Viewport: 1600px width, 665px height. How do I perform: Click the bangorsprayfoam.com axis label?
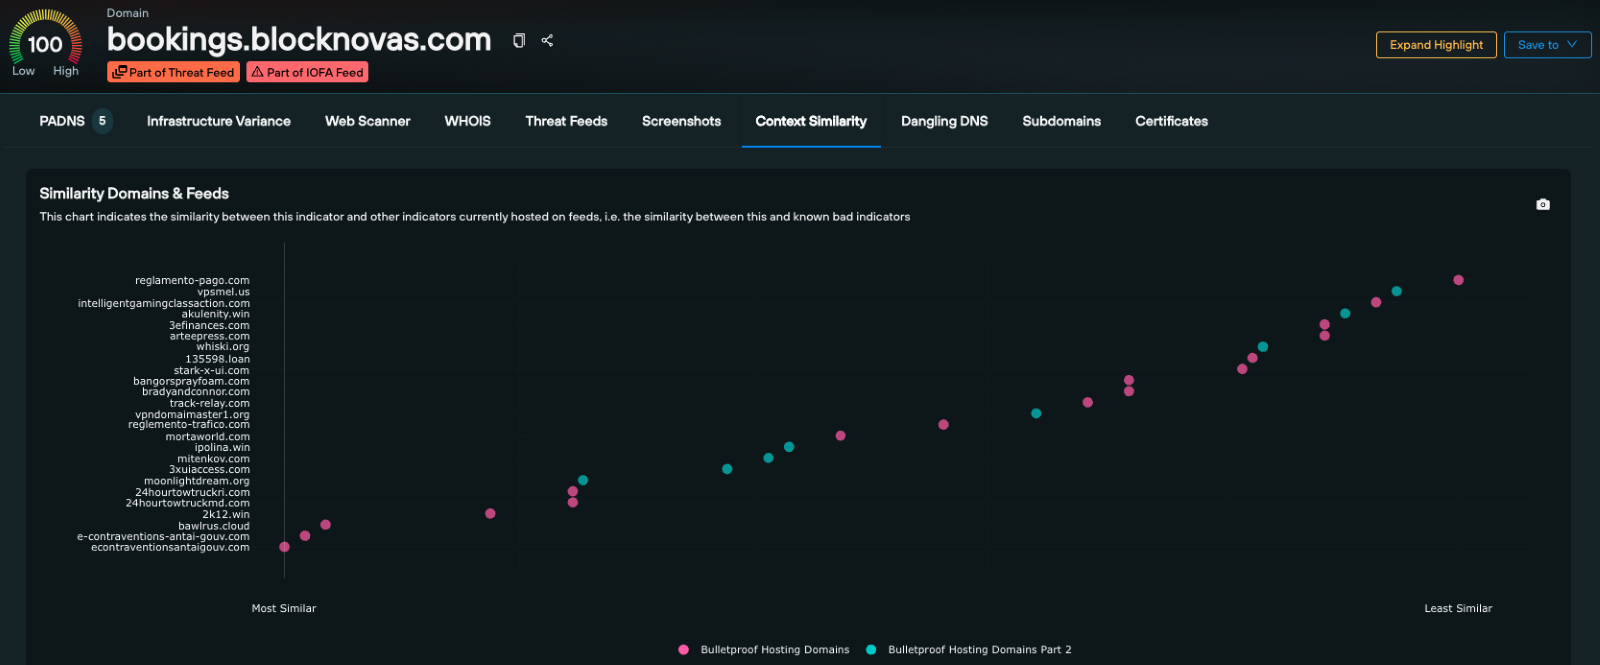pos(192,381)
